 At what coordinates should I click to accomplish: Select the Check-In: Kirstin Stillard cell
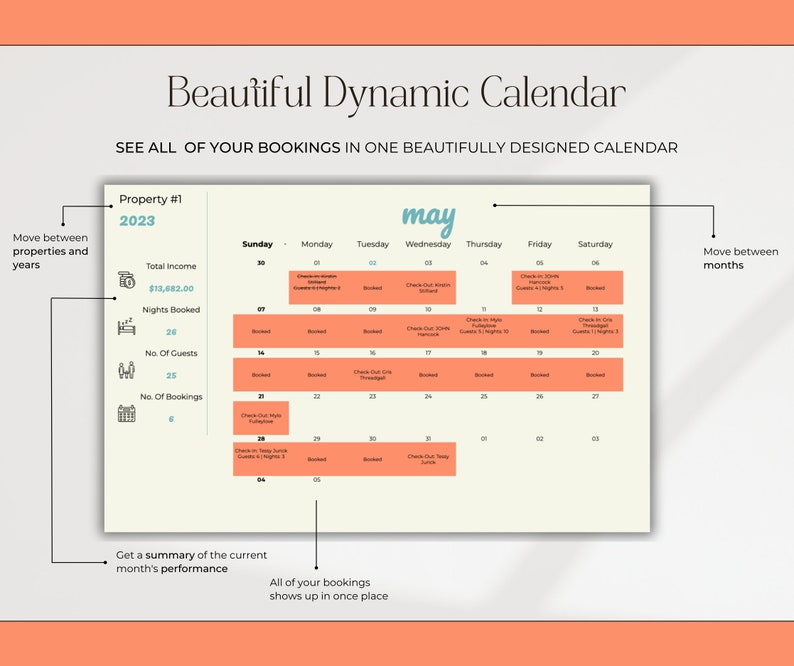pos(317,287)
